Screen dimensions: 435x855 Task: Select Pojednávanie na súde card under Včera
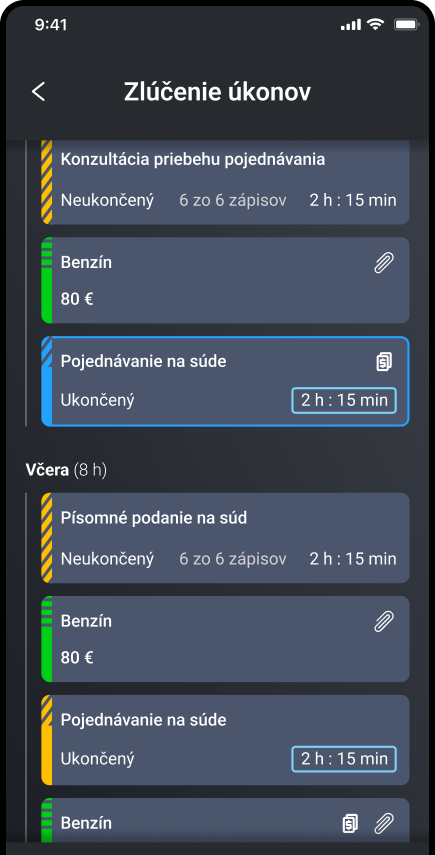pyautogui.click(x=225, y=740)
